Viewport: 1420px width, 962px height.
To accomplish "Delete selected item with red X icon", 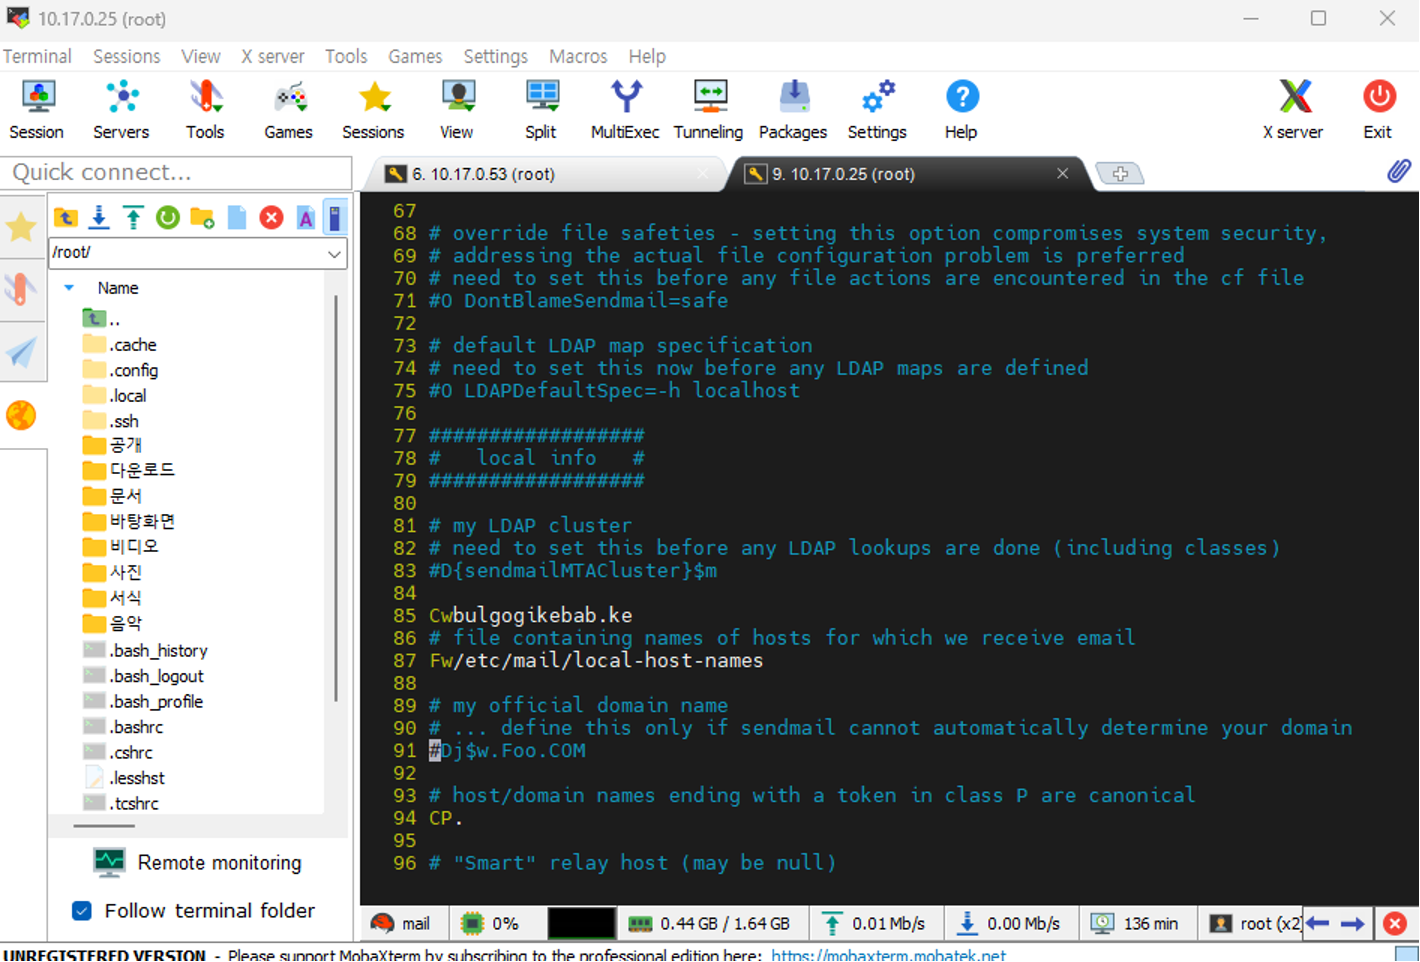I will tap(271, 217).
